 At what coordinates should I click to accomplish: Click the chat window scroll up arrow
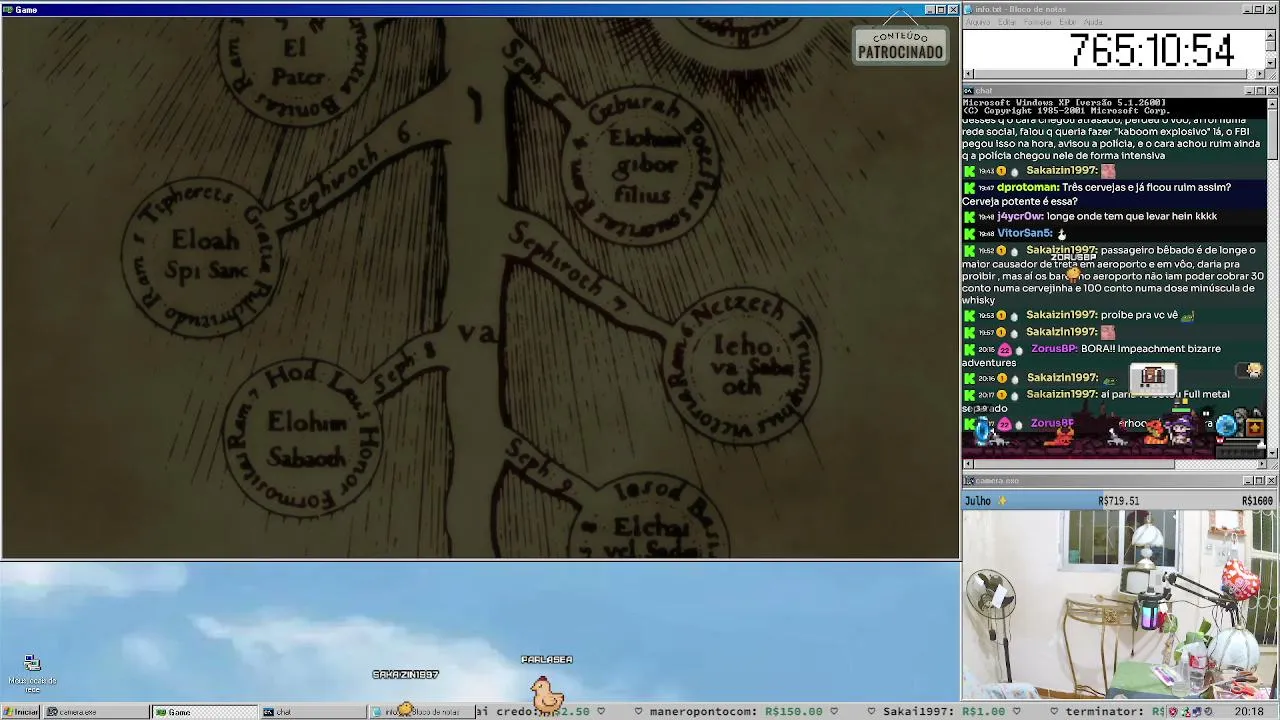coord(1272,103)
